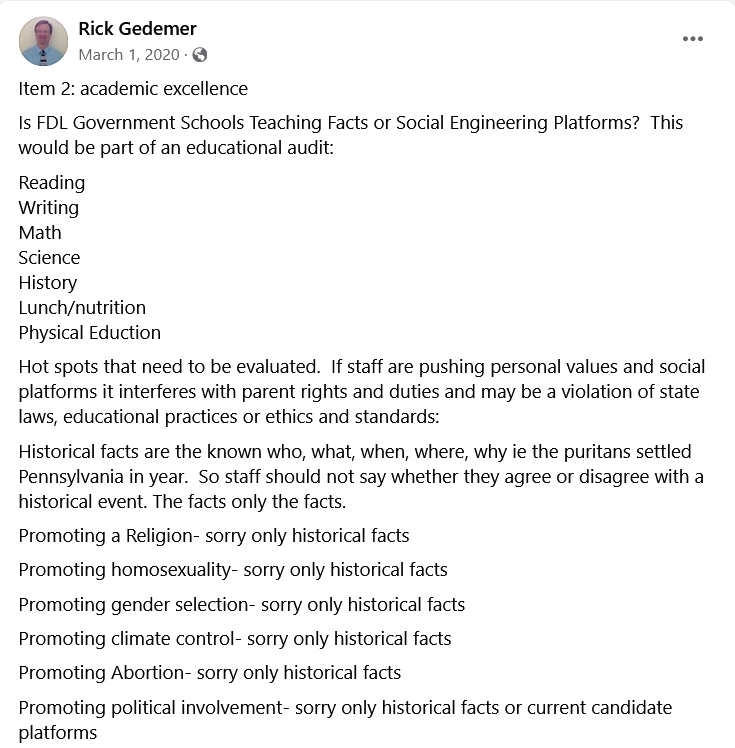The image size is (735, 748).
Task: Click the word "History" in the list
Action: click(x=48, y=283)
